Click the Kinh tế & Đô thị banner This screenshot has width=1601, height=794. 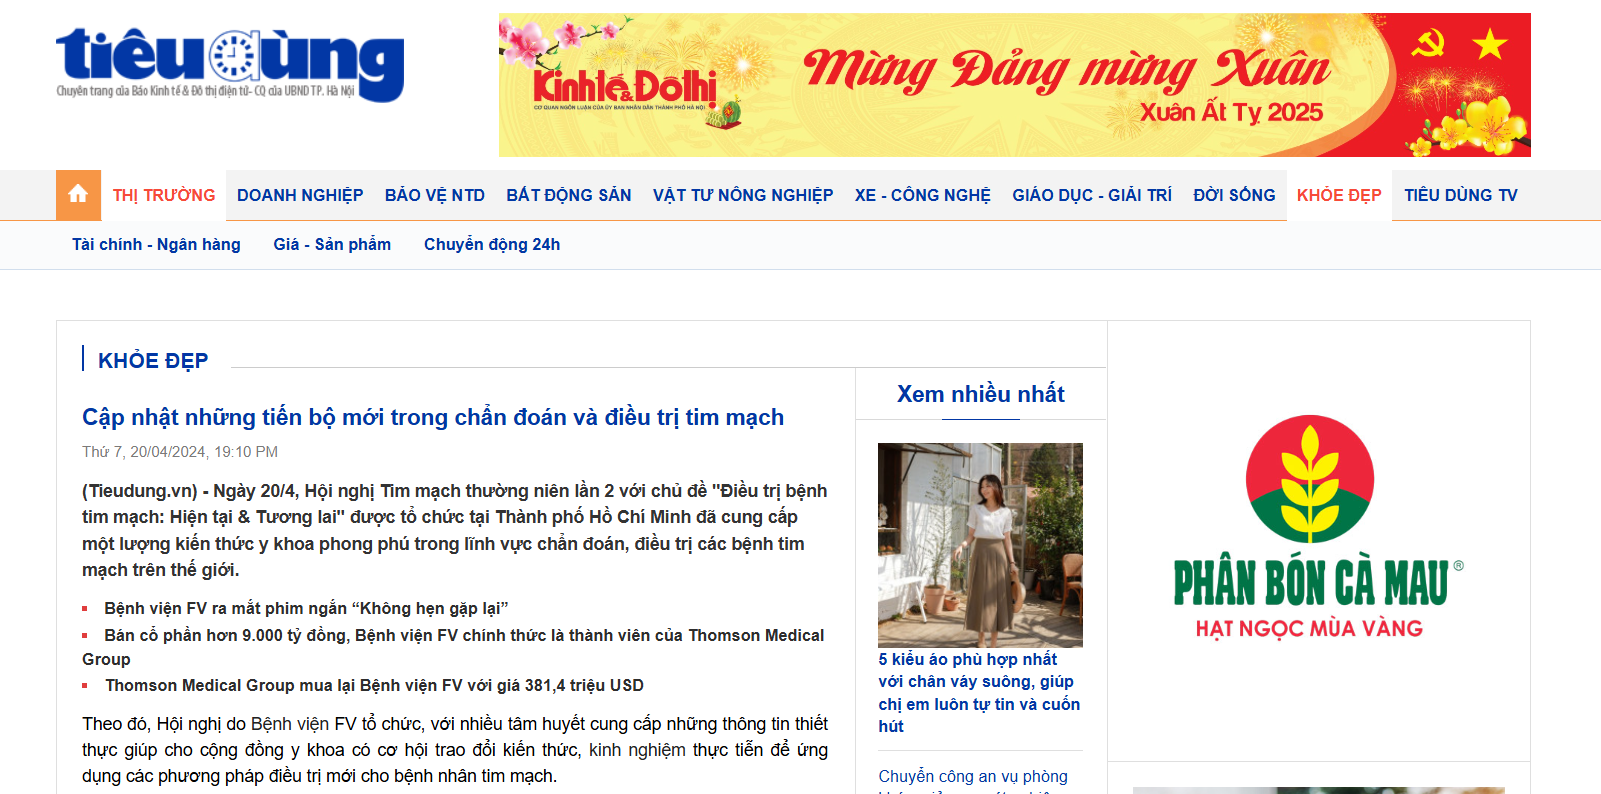1014,85
